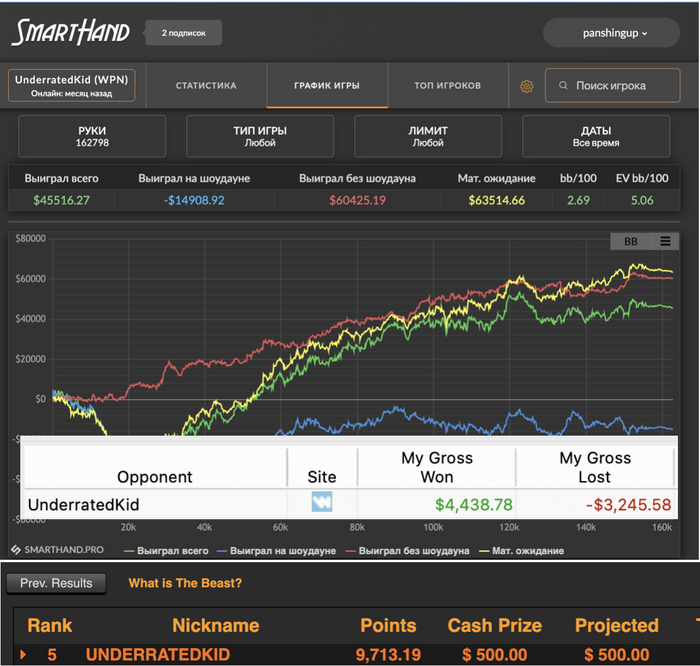Click the search magnifier icon
Viewport: 700px width, 666px height.
tap(563, 85)
